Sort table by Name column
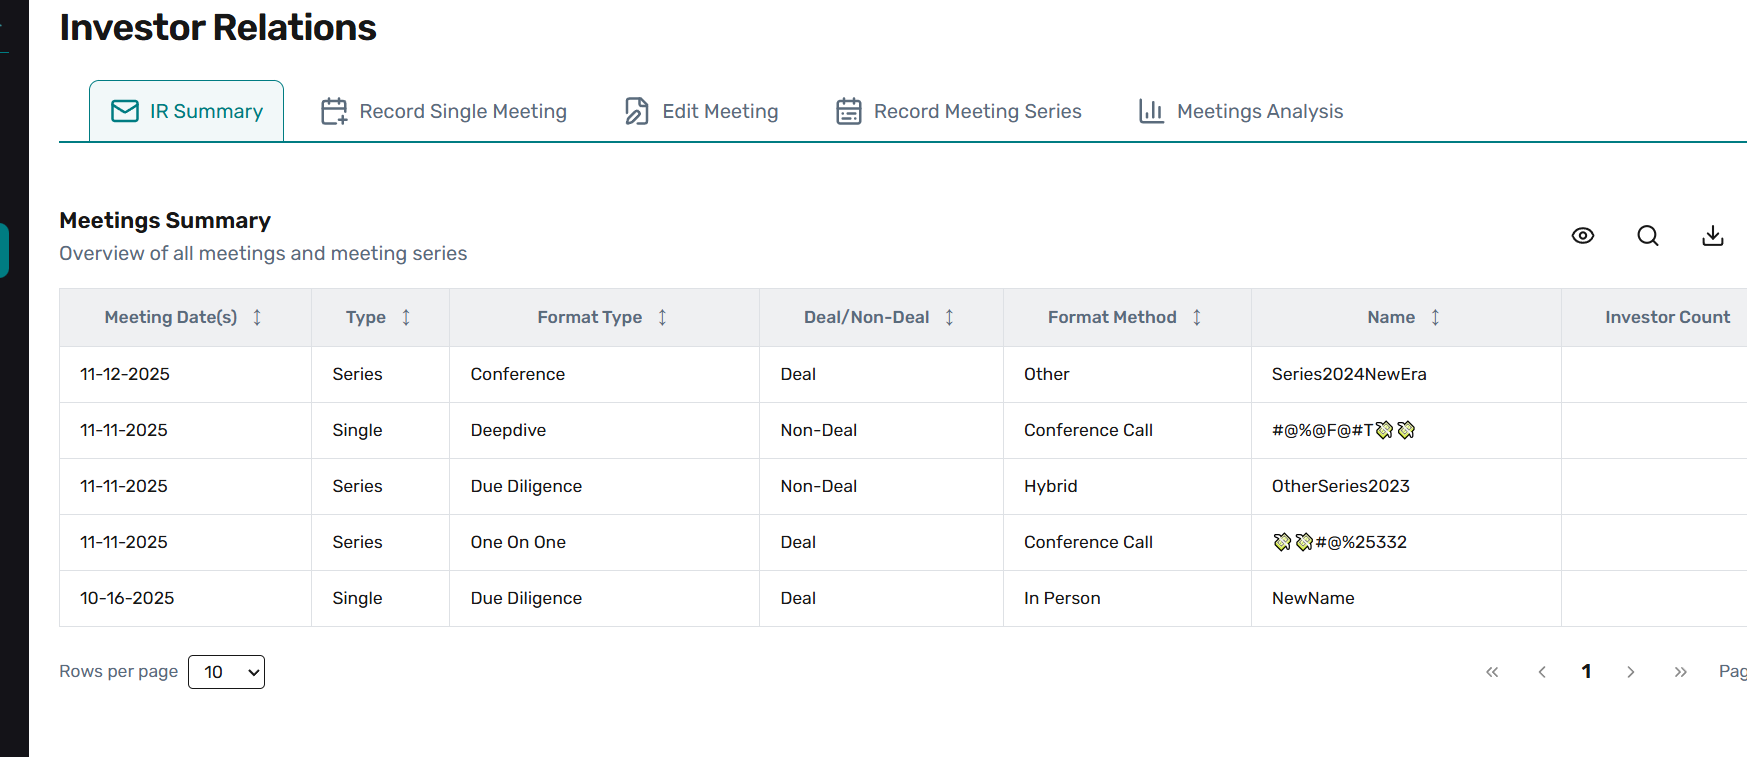1747x757 pixels. [x=1435, y=317]
